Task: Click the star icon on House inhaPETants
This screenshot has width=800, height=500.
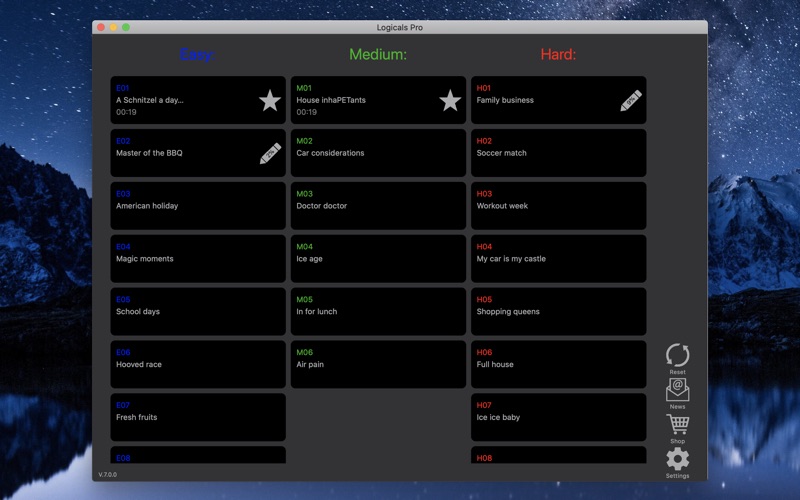Action: pos(450,100)
